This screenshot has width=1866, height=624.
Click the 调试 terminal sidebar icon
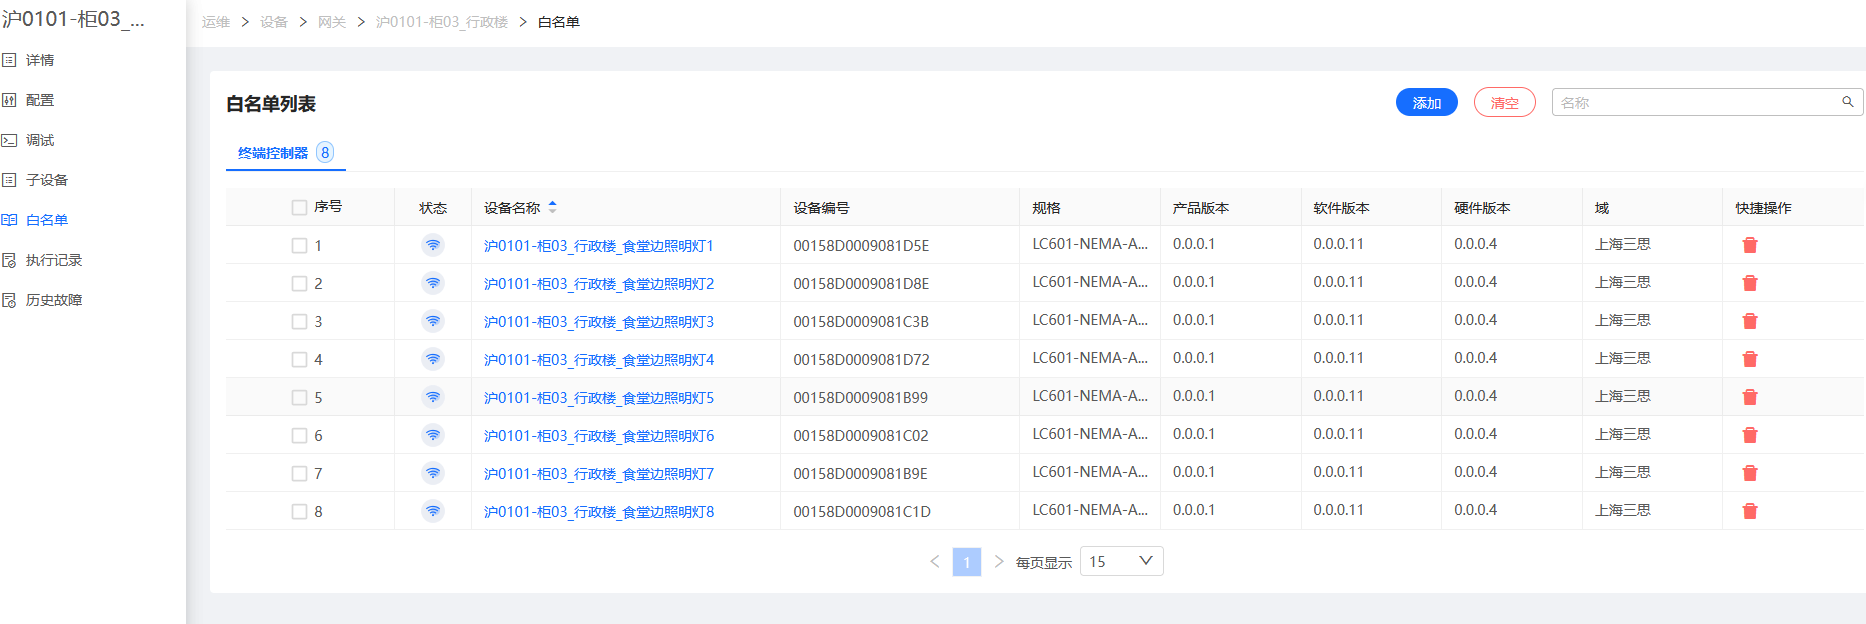click(x=9, y=140)
